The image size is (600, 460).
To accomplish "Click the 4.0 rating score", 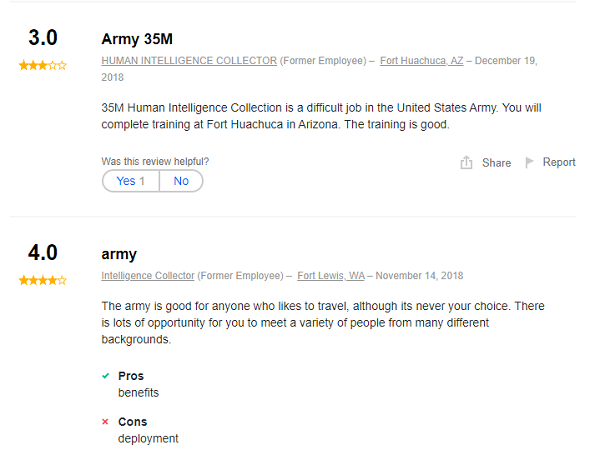I will pyautogui.click(x=43, y=253).
